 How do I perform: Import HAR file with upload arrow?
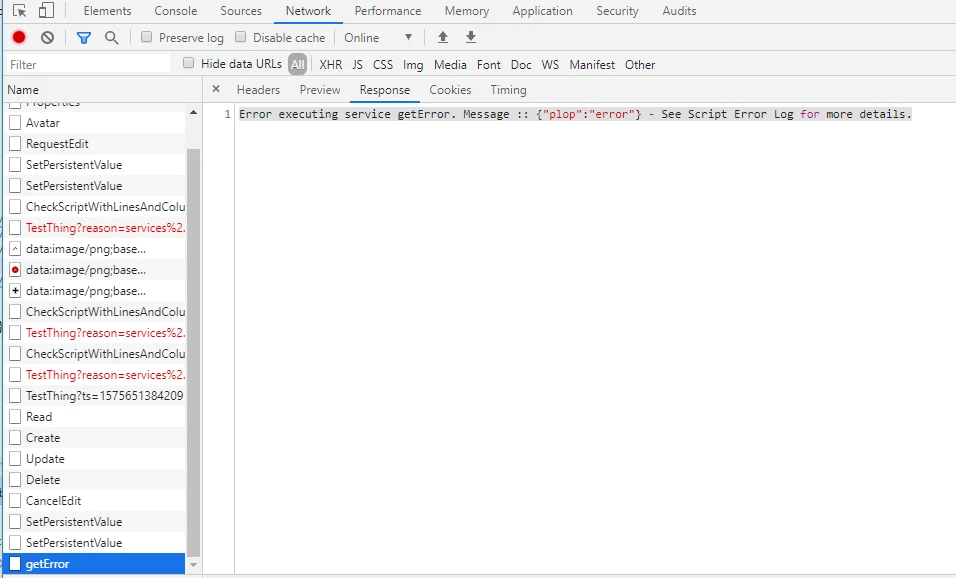tap(443, 37)
